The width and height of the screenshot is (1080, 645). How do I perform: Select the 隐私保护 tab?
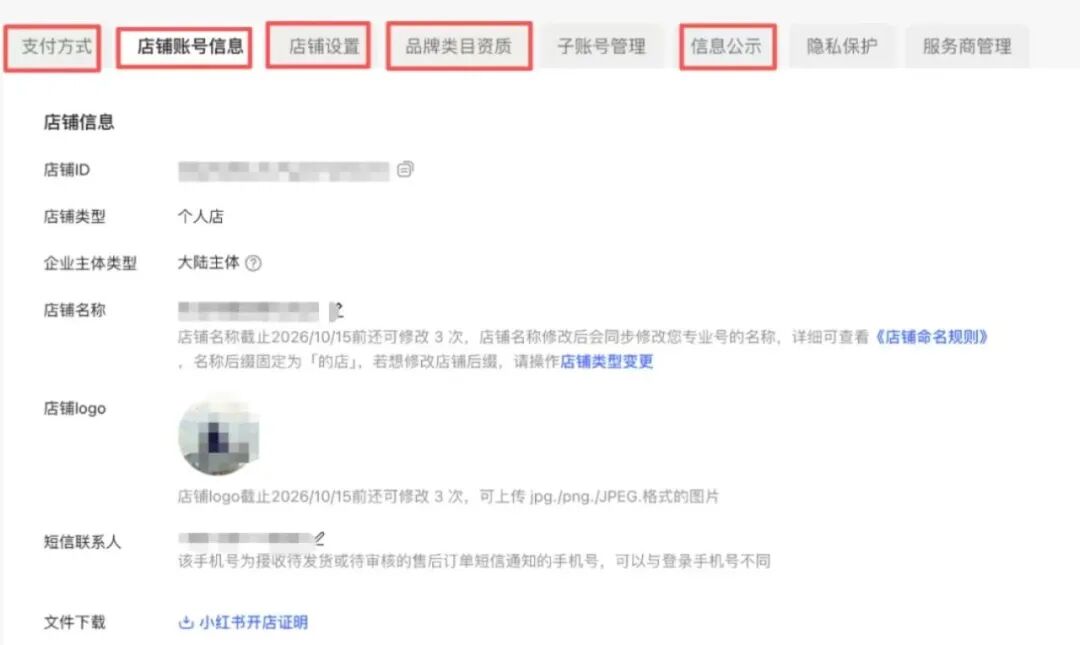(x=842, y=47)
